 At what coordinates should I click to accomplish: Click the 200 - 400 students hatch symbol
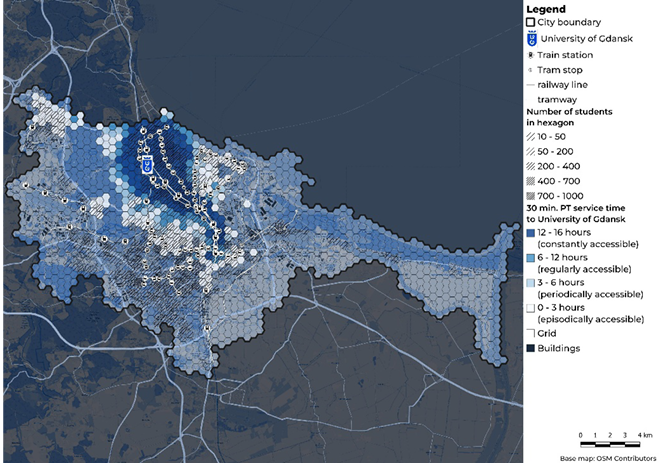tap(531, 166)
